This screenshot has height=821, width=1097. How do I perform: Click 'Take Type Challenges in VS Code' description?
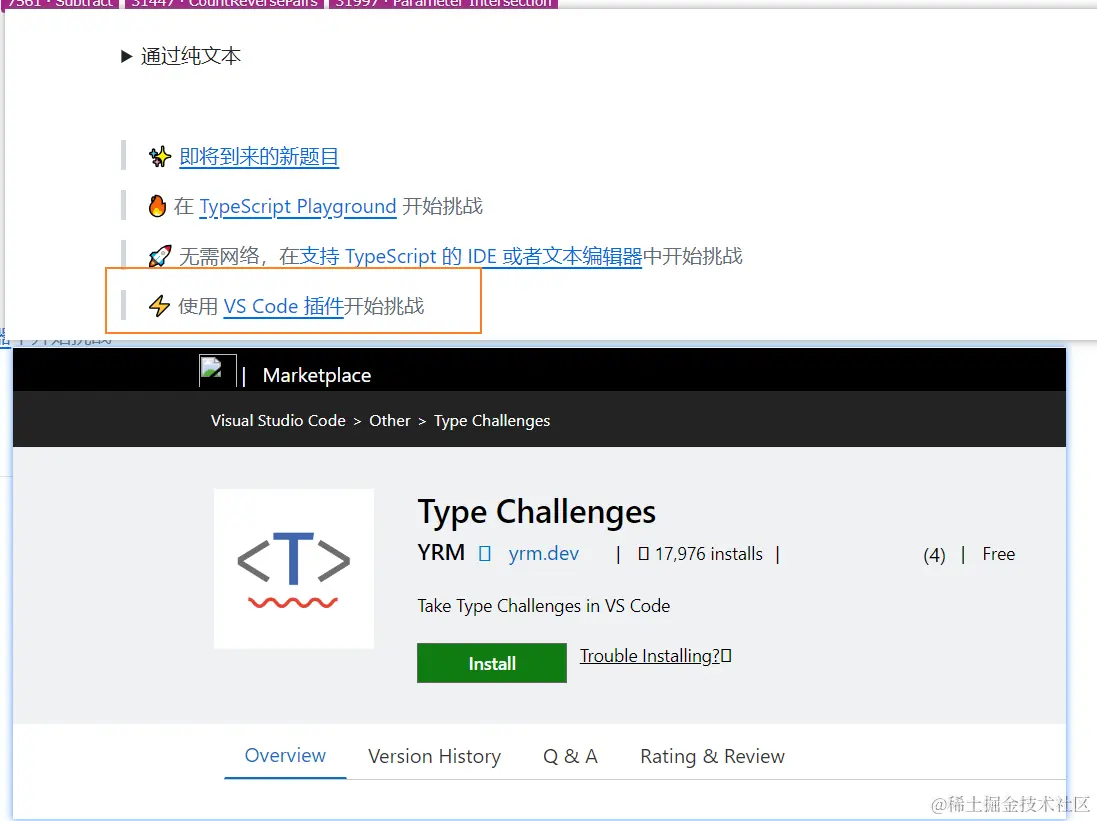(544, 606)
